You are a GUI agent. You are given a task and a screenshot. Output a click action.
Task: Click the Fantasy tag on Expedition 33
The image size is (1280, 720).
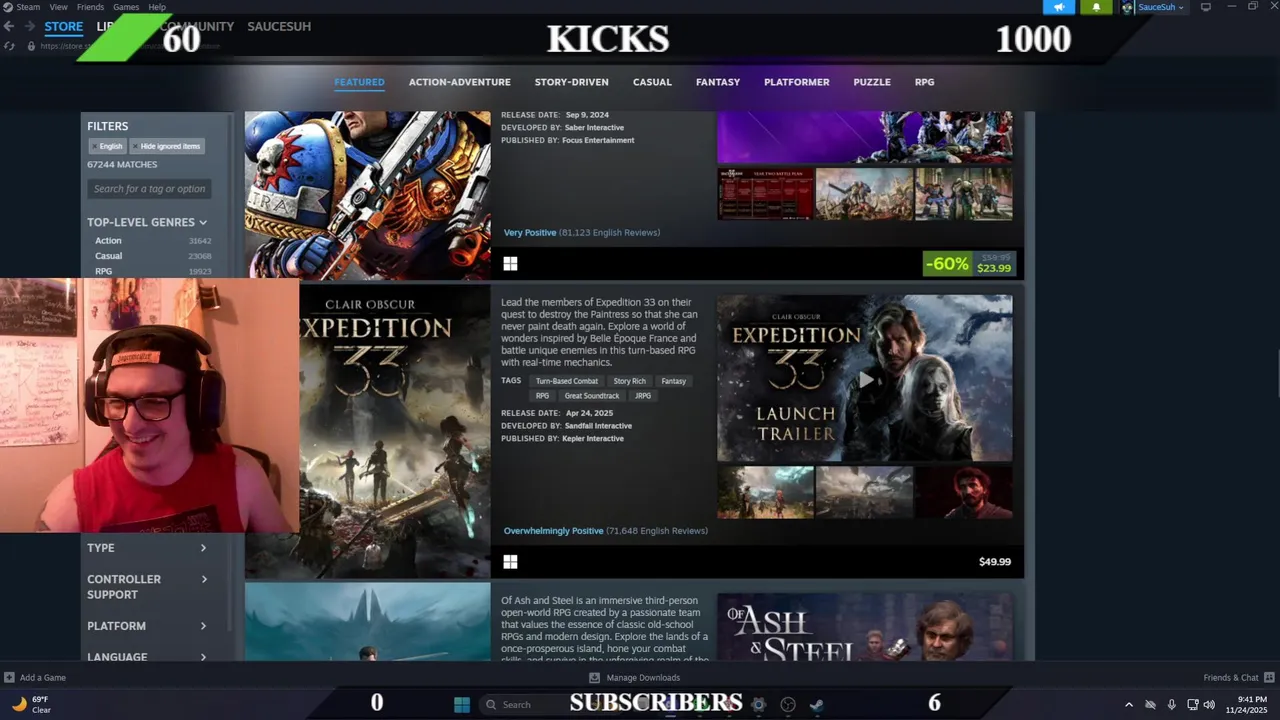click(x=674, y=381)
